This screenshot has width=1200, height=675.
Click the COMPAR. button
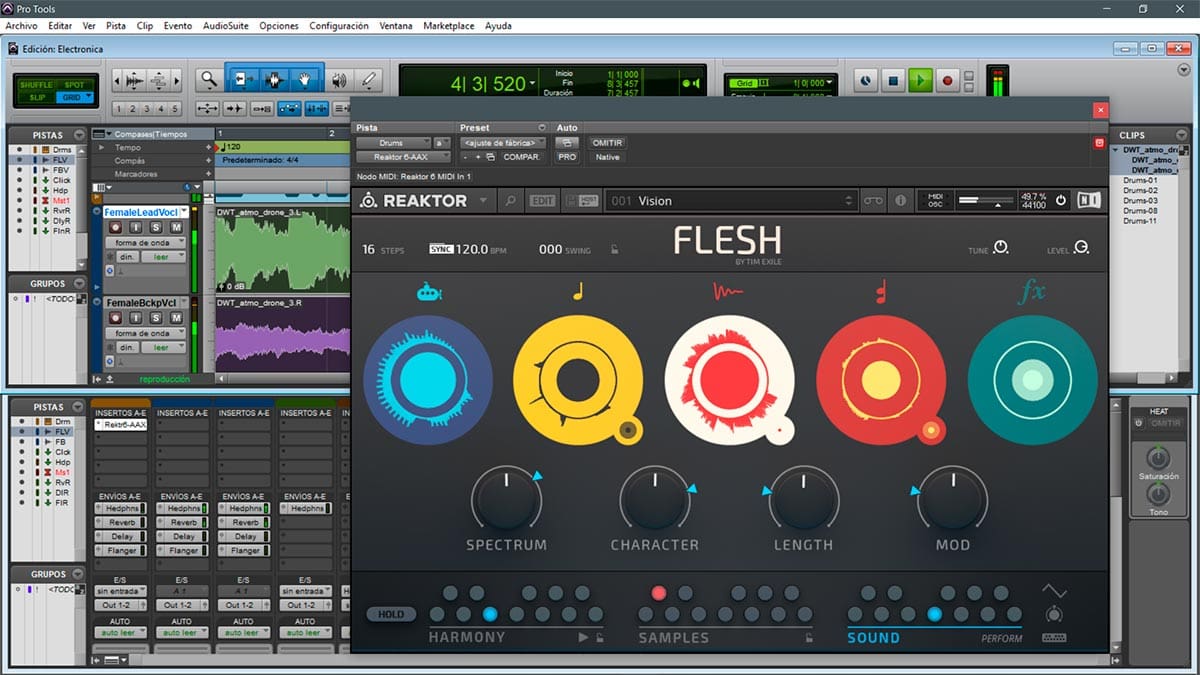coord(522,157)
